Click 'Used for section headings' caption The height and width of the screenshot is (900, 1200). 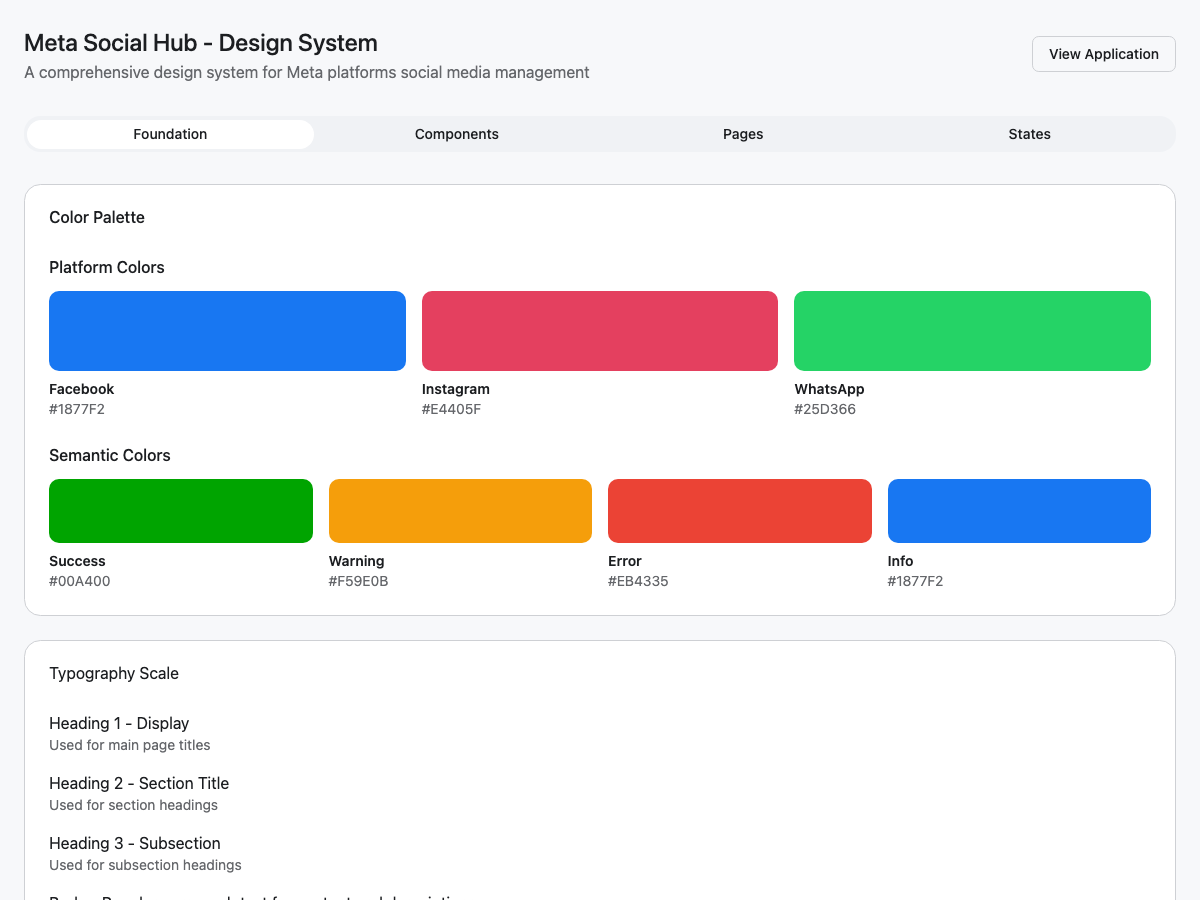(x=133, y=805)
